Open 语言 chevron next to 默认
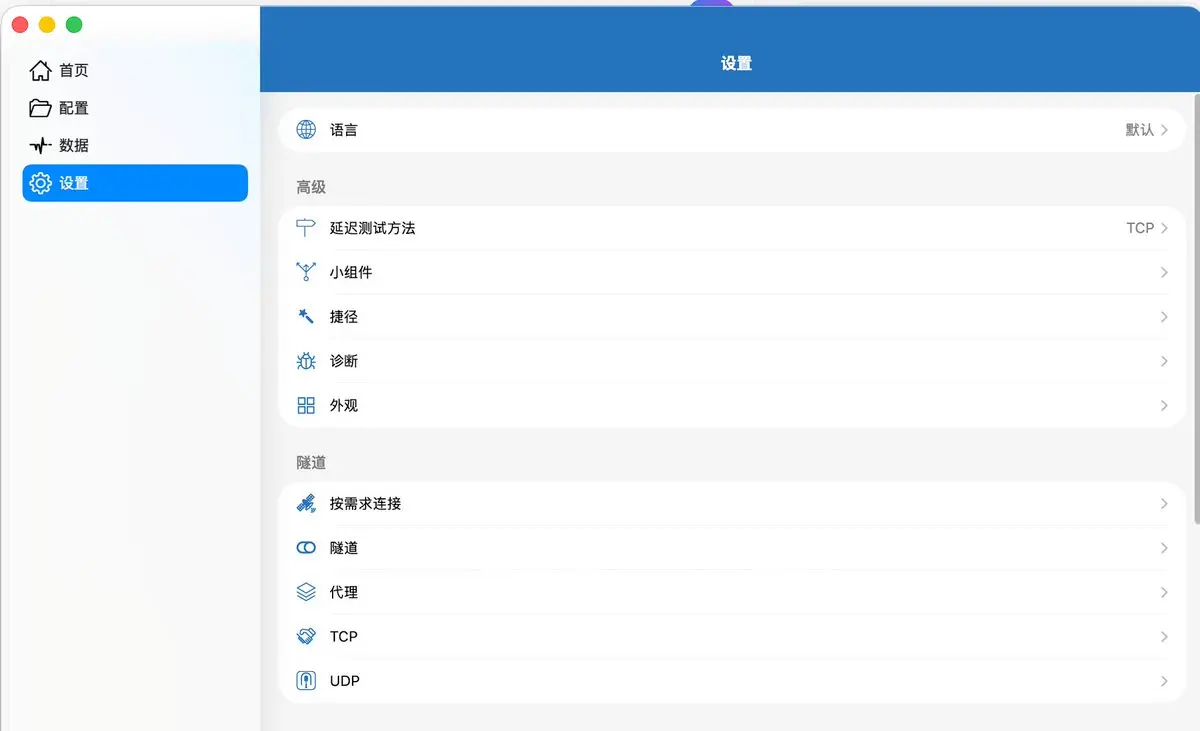1200x731 pixels. [1165, 130]
